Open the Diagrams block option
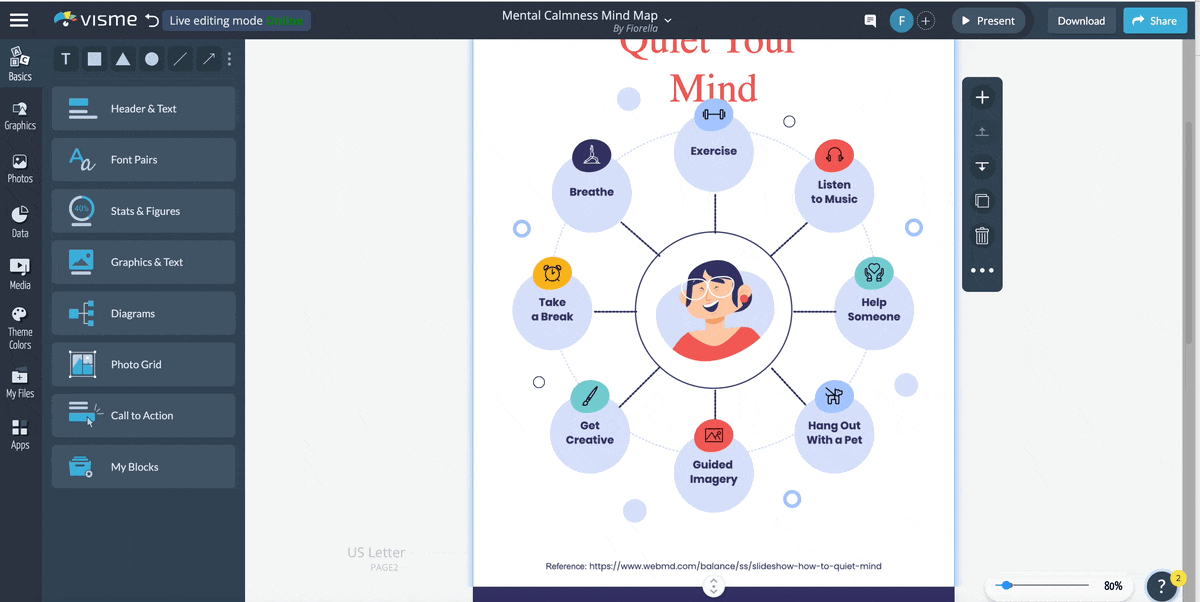The height and width of the screenshot is (602, 1200). pyautogui.click(x=143, y=313)
